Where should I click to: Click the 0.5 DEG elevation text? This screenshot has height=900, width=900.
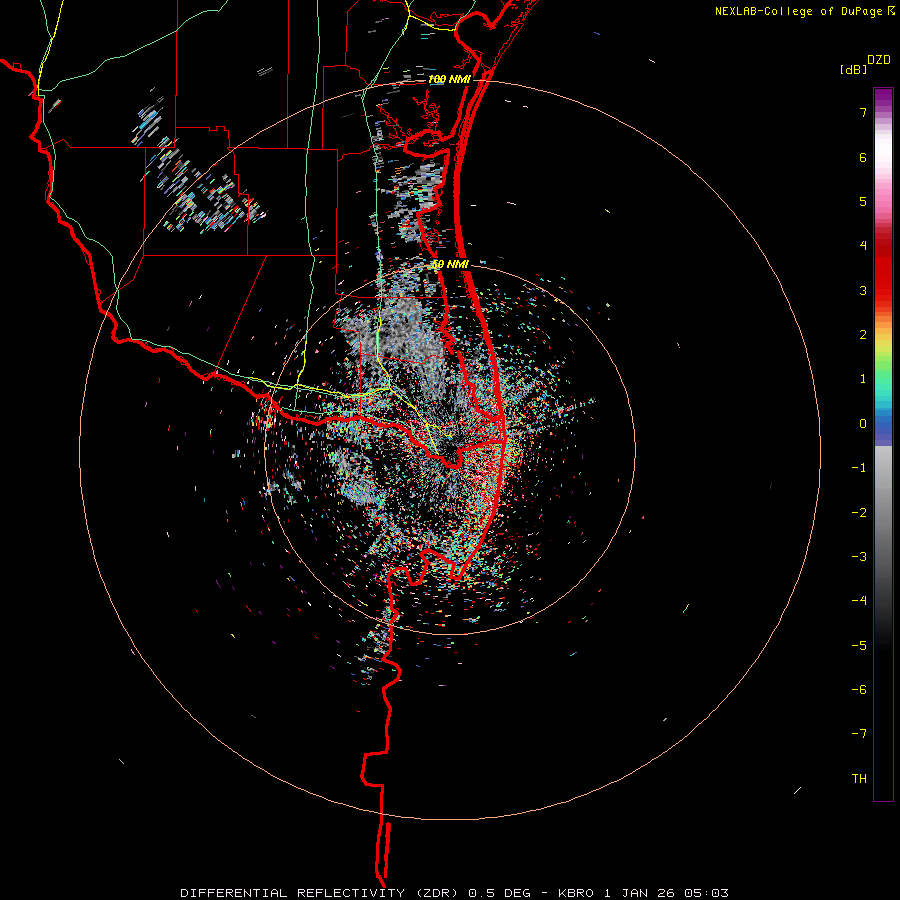click(499, 893)
